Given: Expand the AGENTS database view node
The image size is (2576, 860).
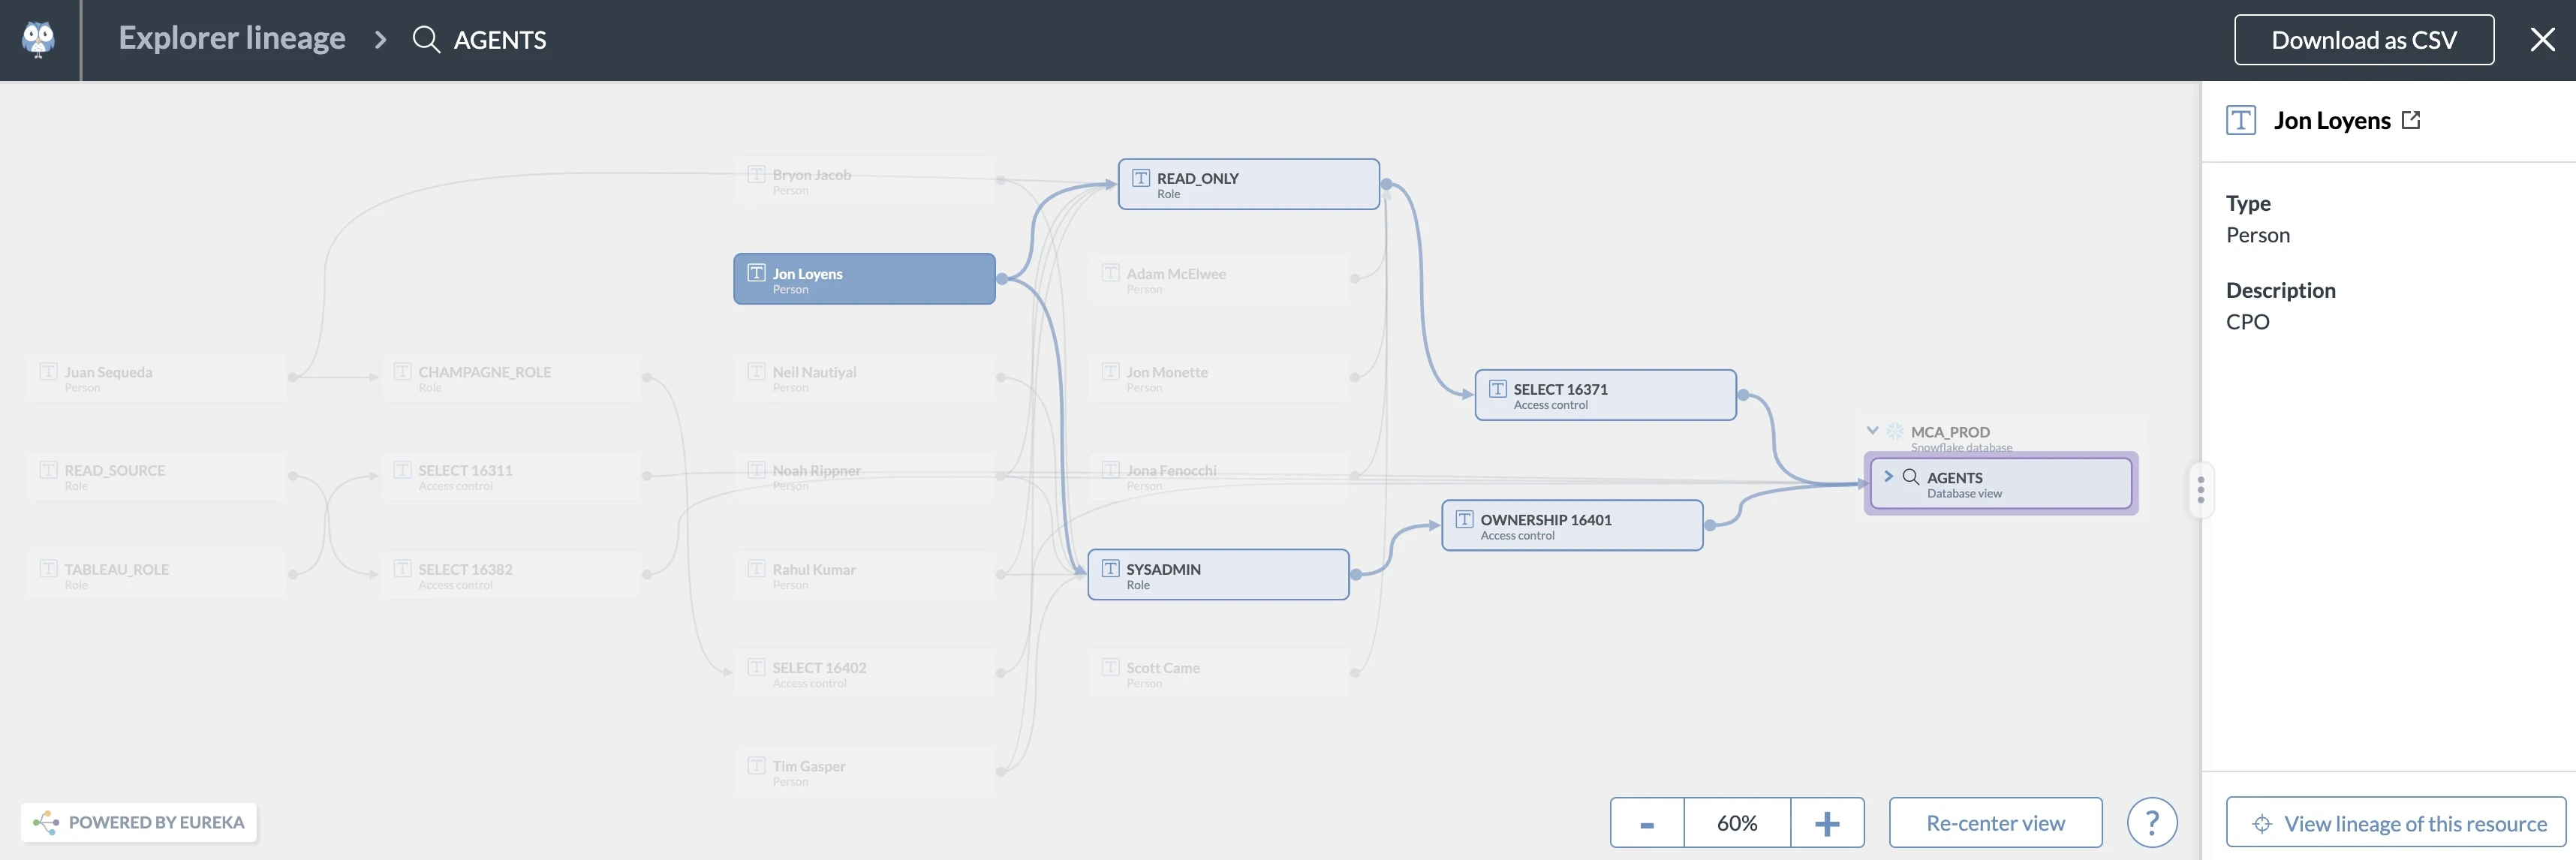Looking at the screenshot, I should pyautogui.click(x=1888, y=476).
